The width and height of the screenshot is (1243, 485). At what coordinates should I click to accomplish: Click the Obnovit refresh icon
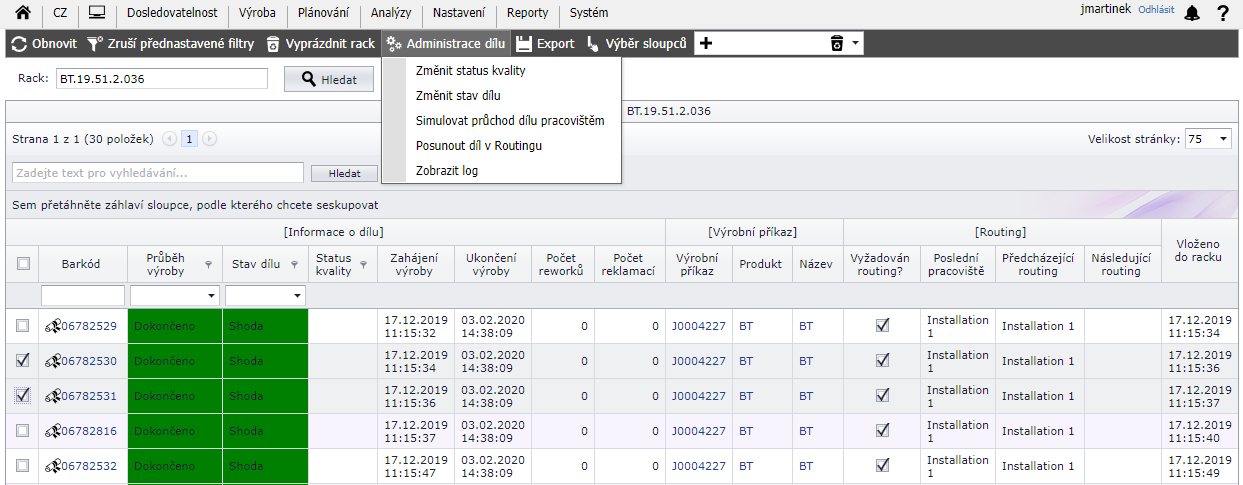point(19,44)
